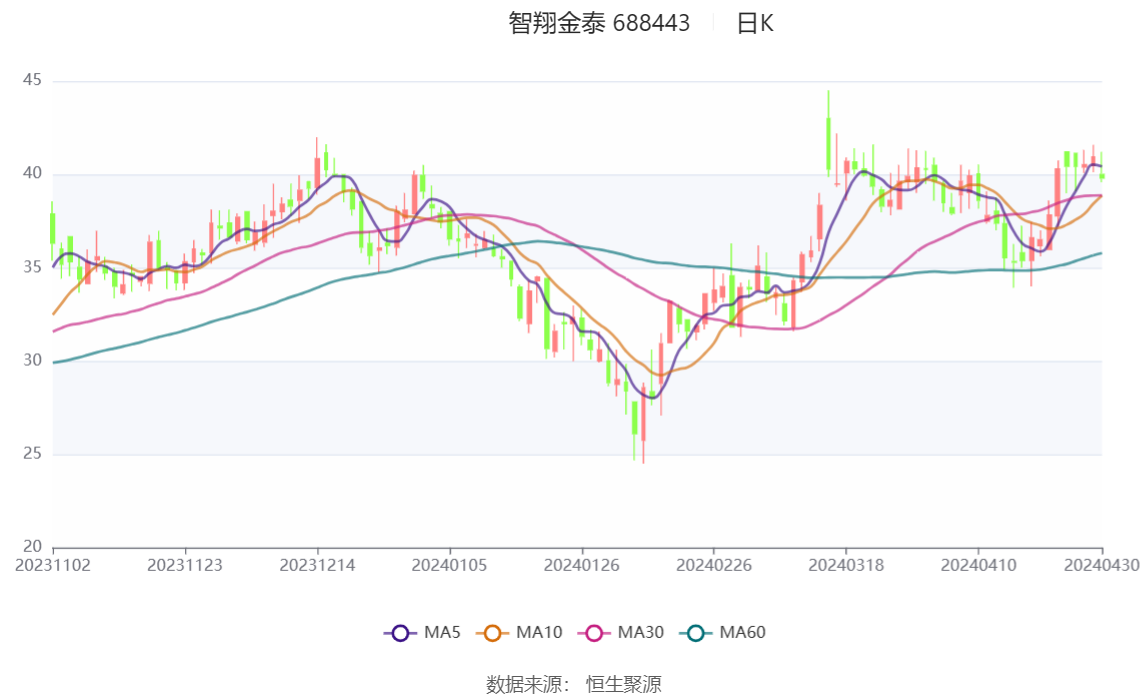Pick the 20240105 date axis label
The height and width of the screenshot is (699, 1148).
pyautogui.click(x=449, y=565)
